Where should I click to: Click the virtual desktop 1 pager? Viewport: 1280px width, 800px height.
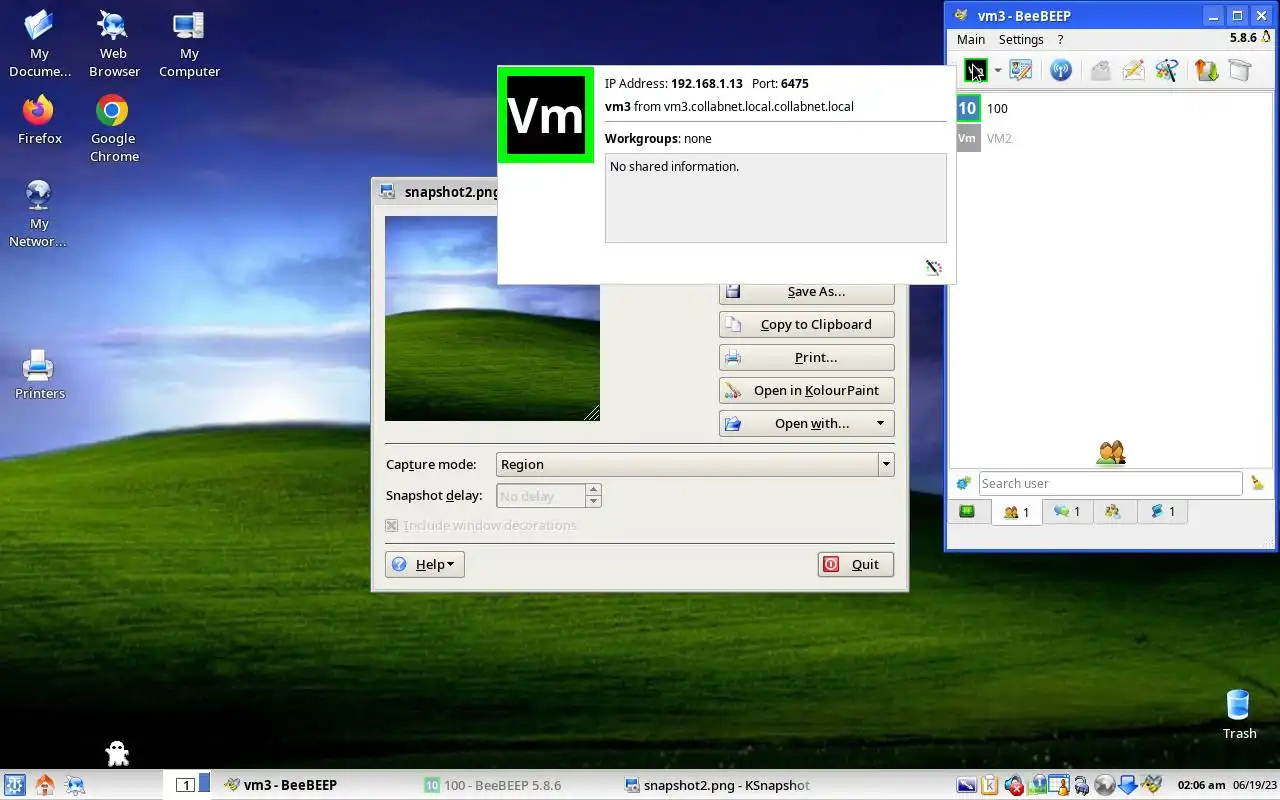point(185,785)
